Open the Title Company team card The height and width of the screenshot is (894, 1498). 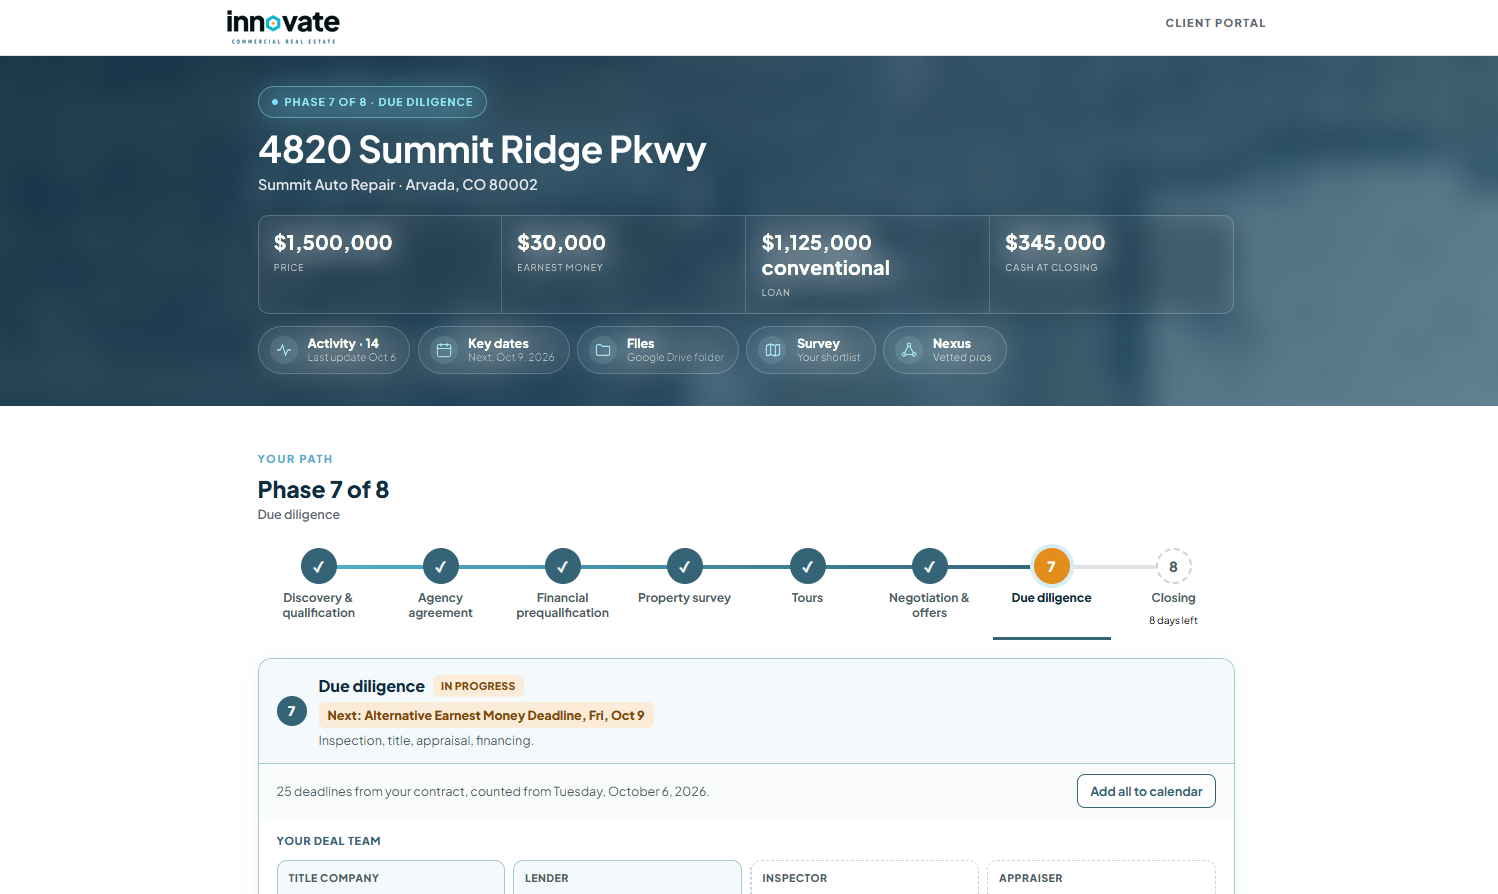(x=391, y=877)
